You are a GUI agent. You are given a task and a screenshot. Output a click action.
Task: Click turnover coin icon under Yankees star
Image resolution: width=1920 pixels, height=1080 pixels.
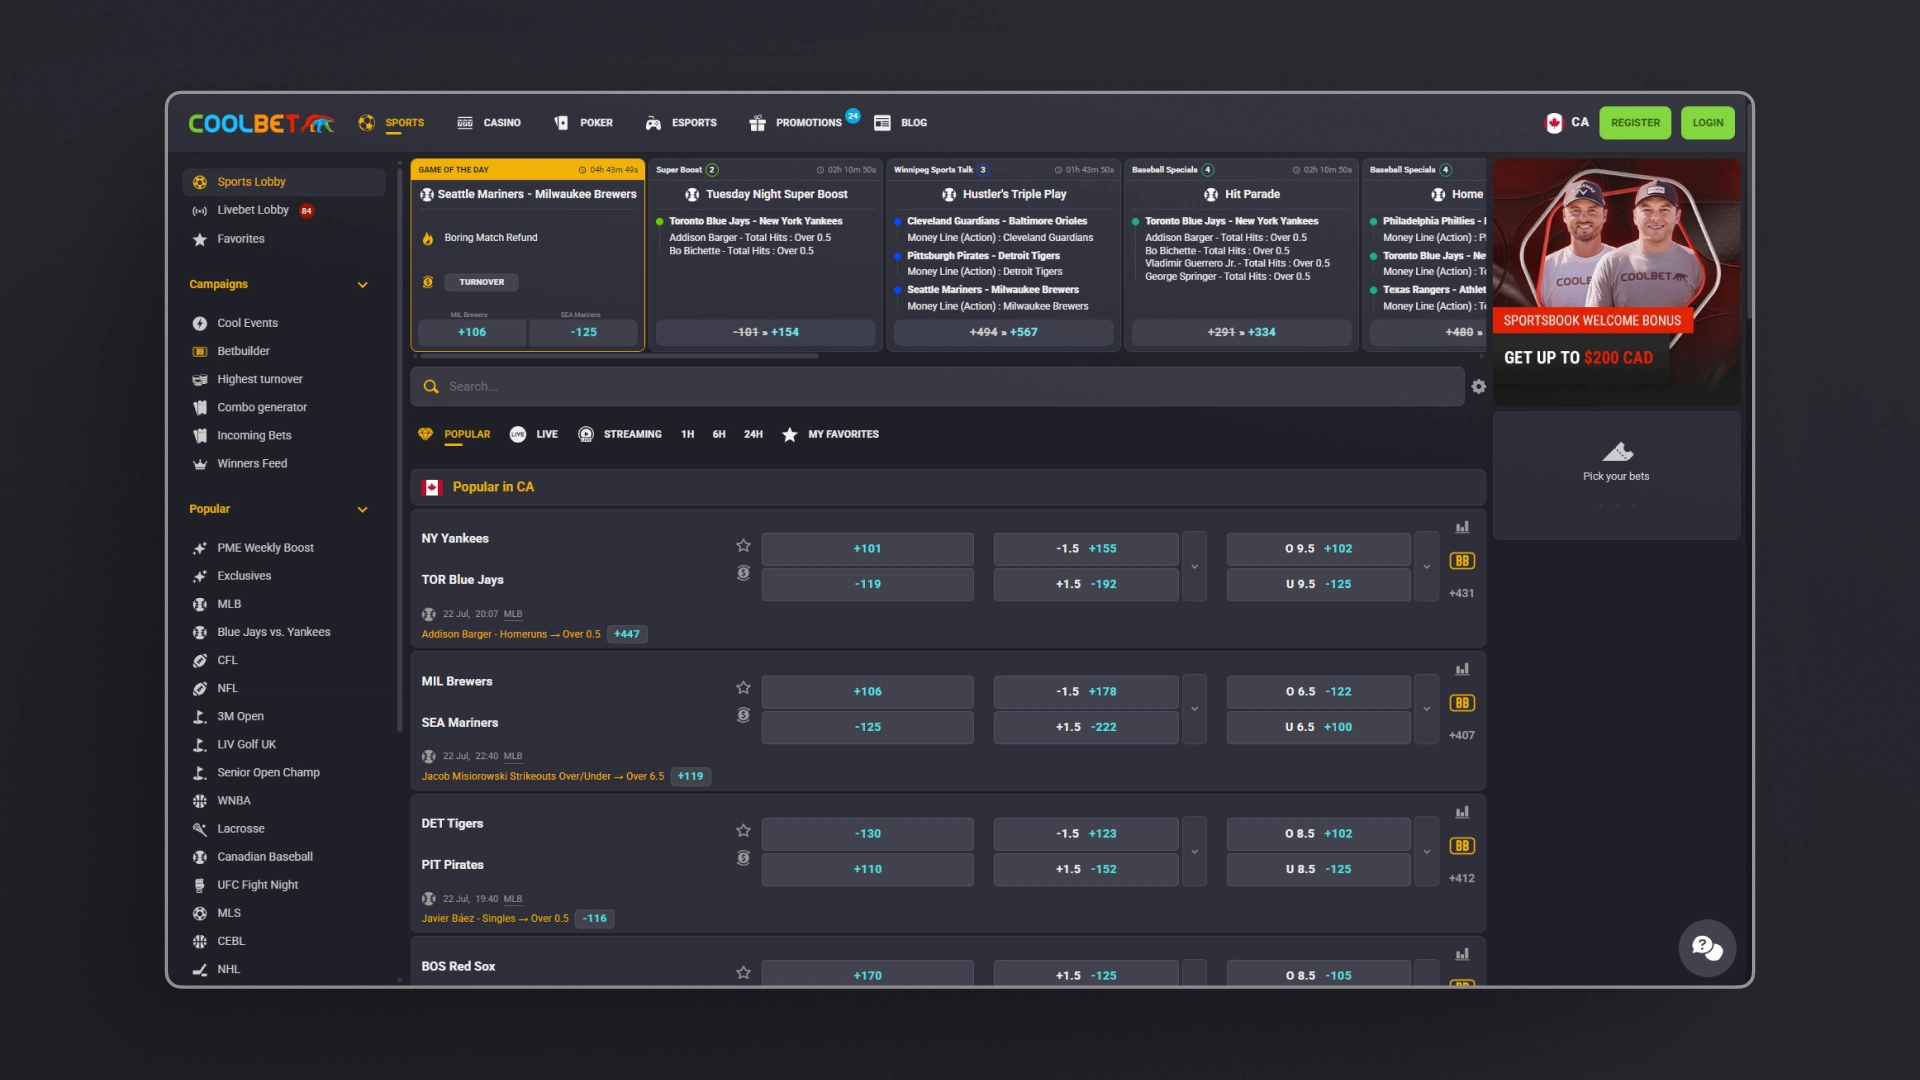point(743,573)
